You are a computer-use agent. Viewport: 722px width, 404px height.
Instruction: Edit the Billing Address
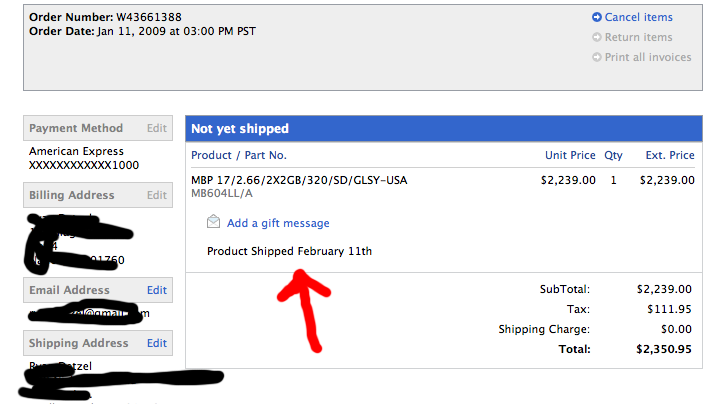click(x=157, y=195)
